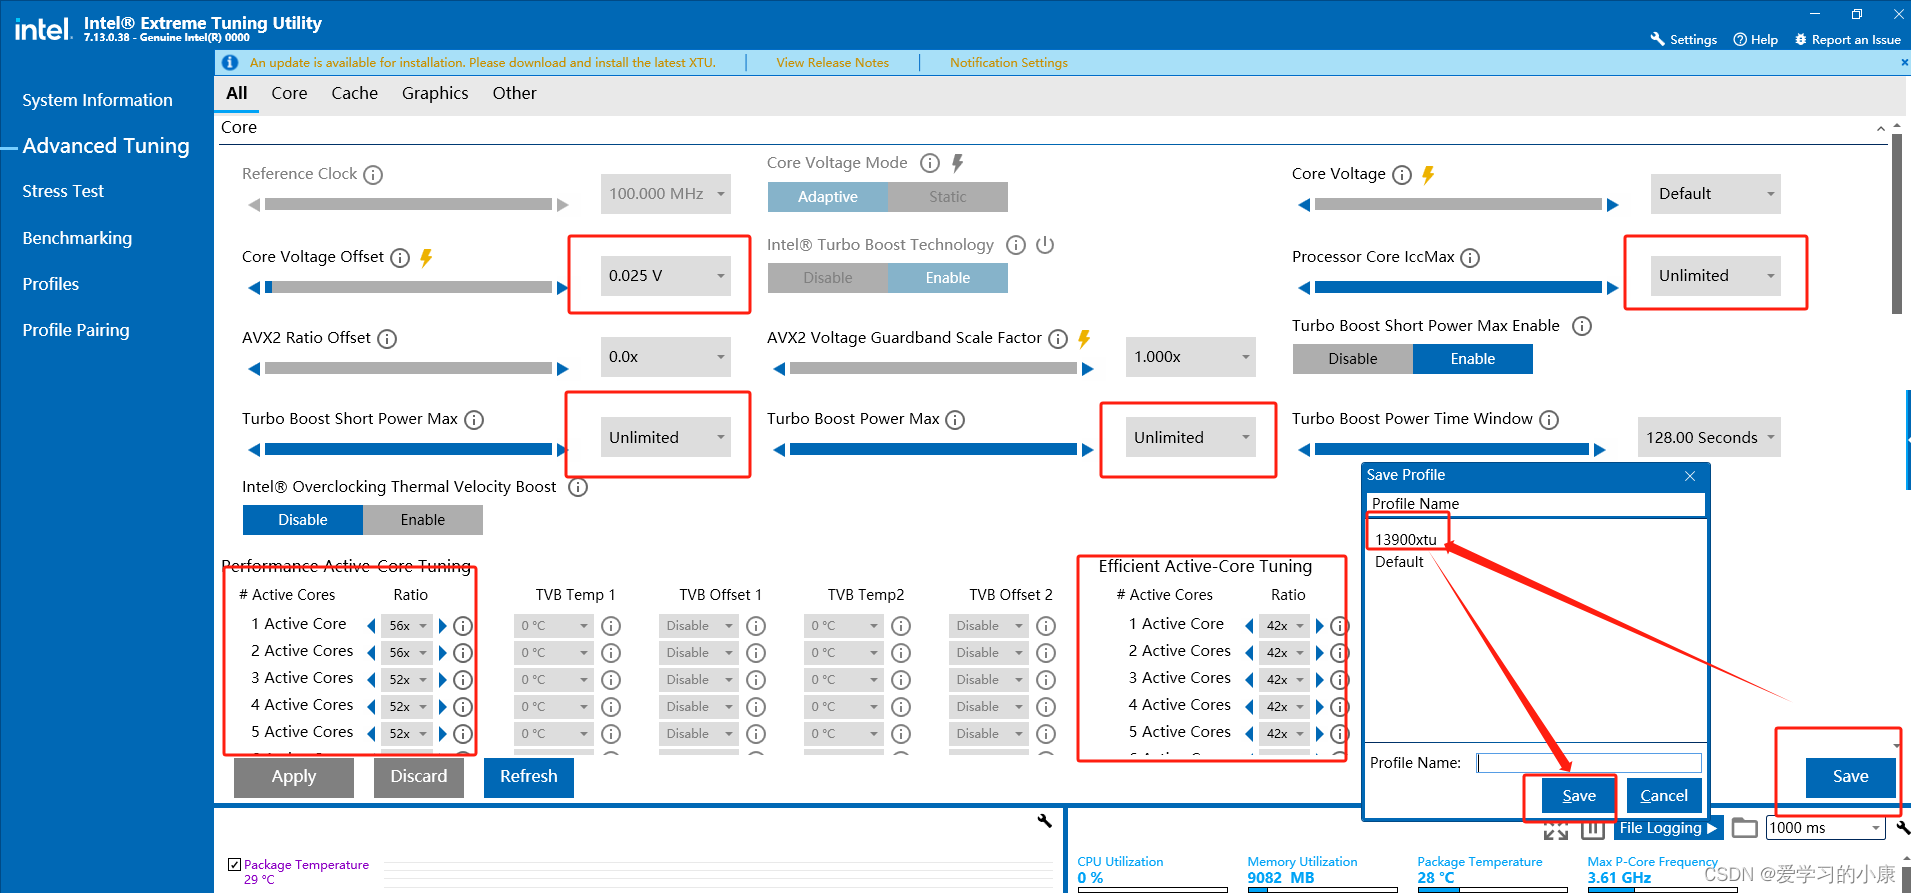The image size is (1911, 893).
Task: Click info icon for efficient 1 Active Core ratio
Action: pyautogui.click(x=1340, y=626)
